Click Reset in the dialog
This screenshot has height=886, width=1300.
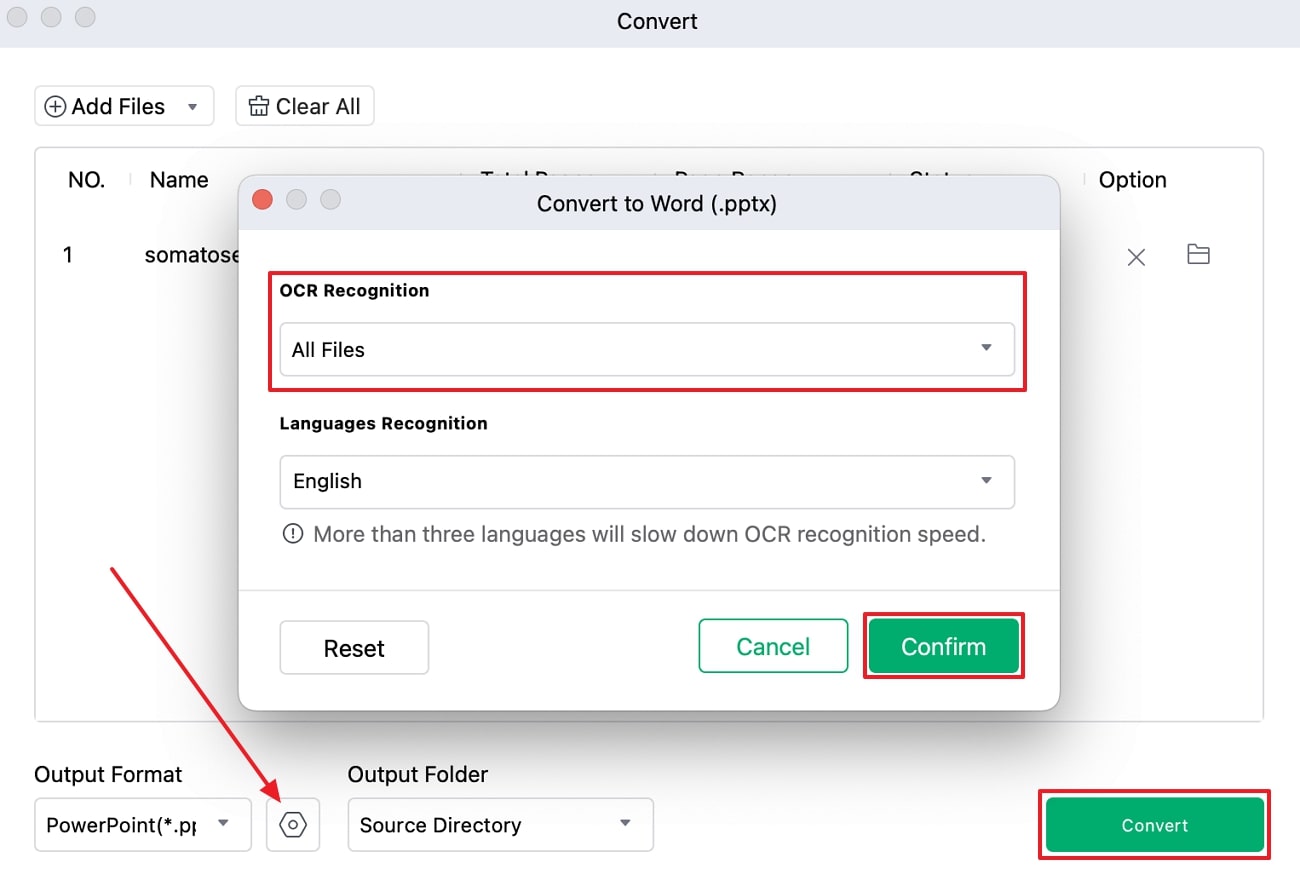click(354, 648)
